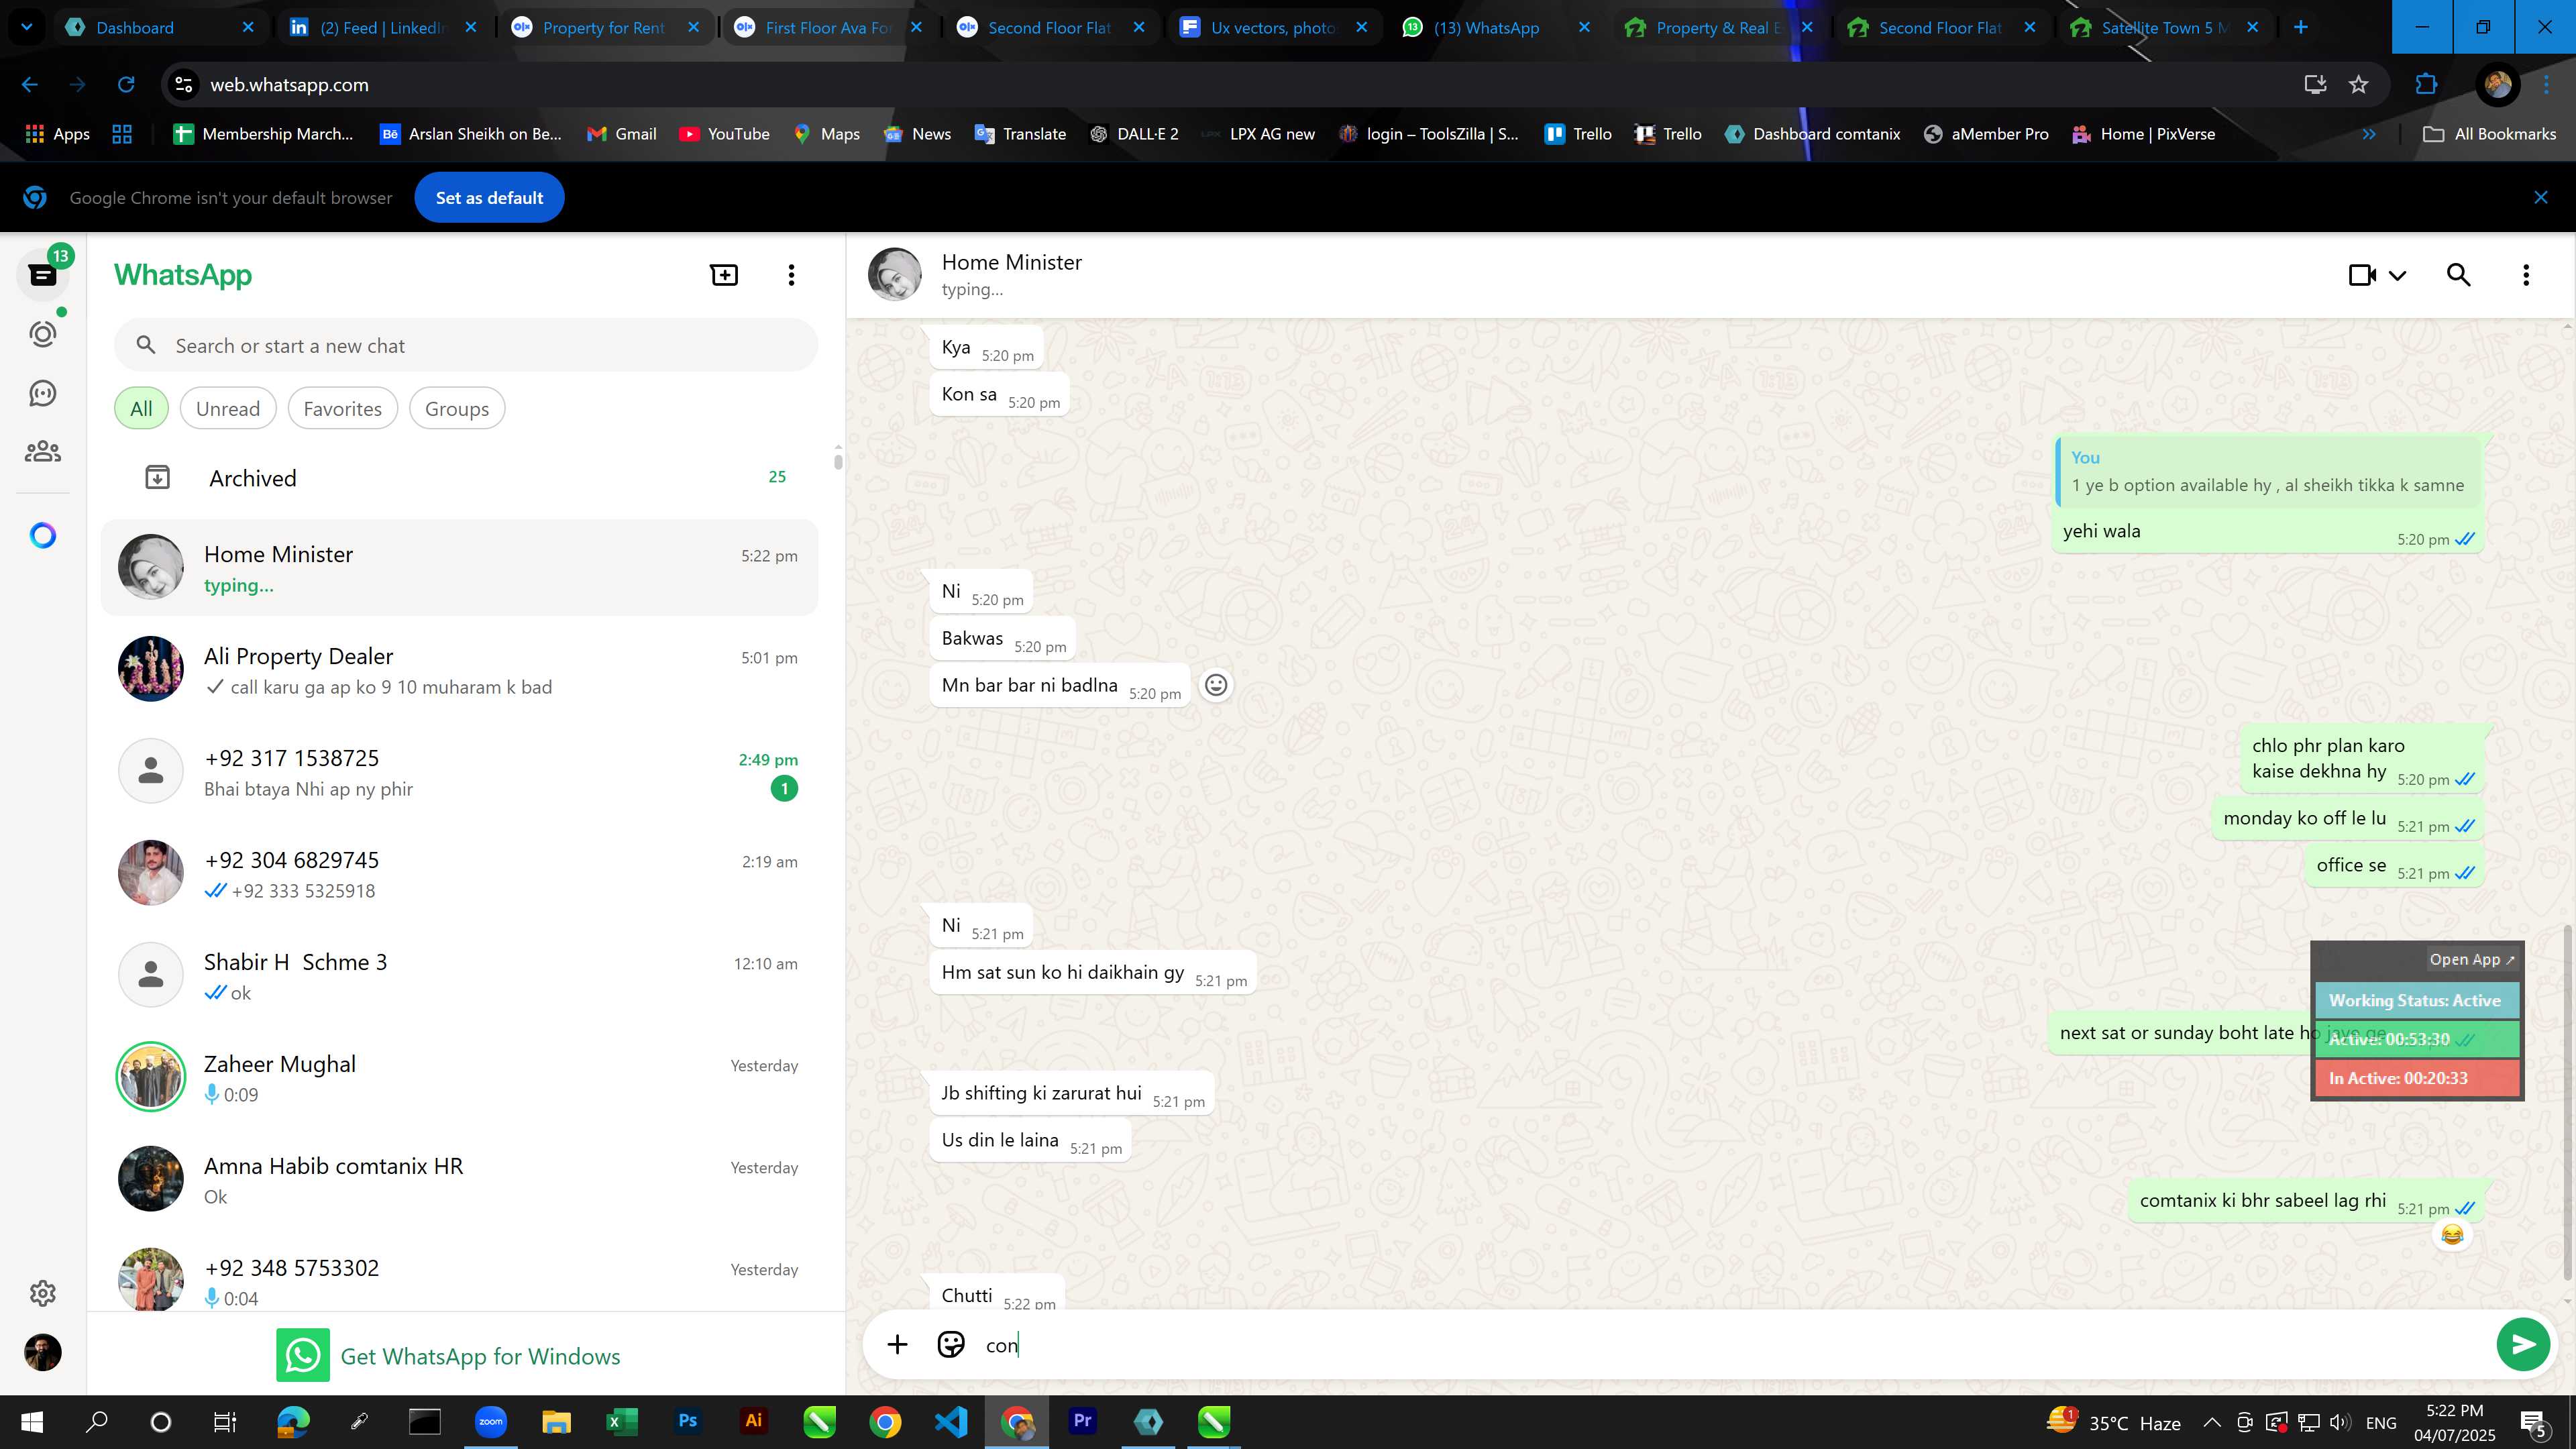This screenshot has width=2576, height=1449.
Task: Open the Channels icon in sidebar
Action: click(x=43, y=393)
